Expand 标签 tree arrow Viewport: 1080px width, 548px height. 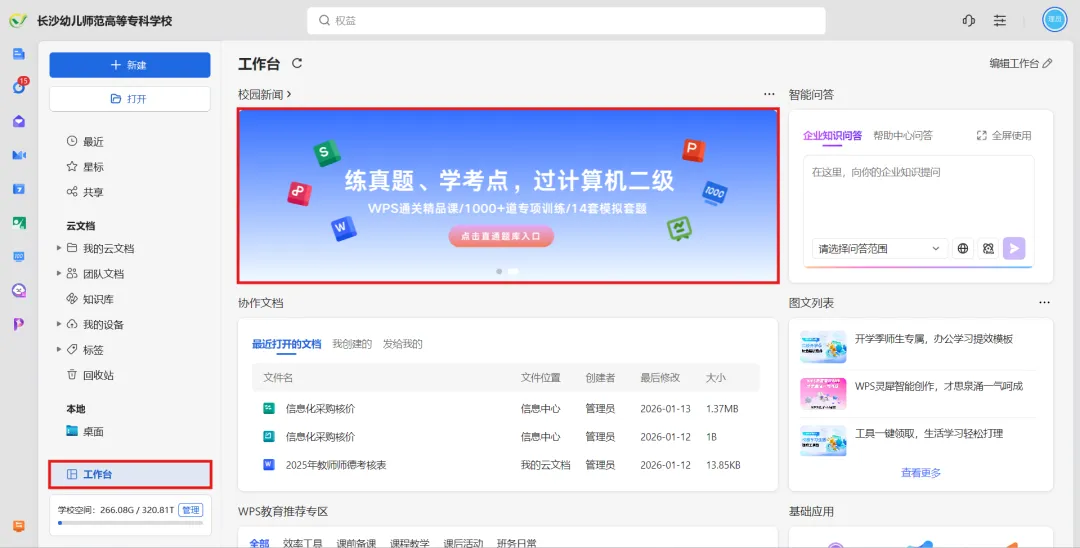point(59,350)
